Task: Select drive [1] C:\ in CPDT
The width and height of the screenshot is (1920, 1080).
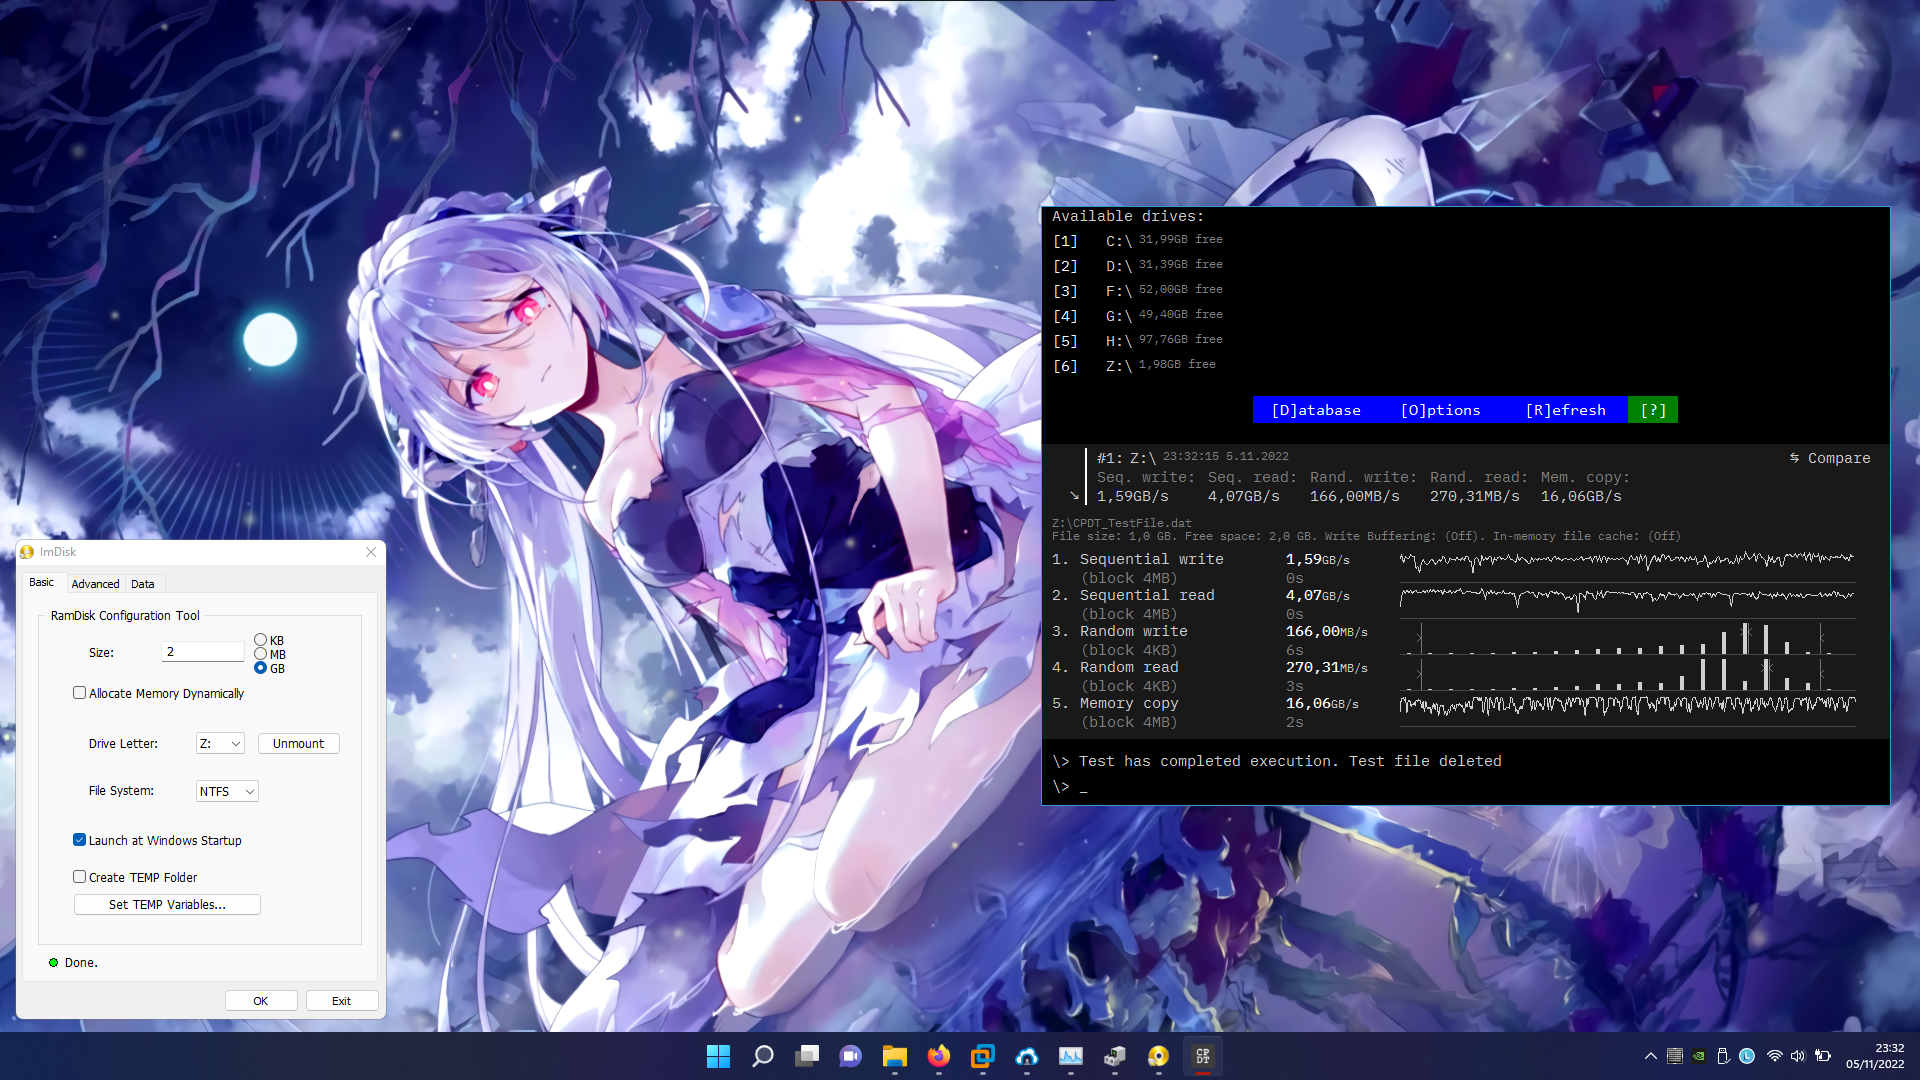Action: click(1137, 241)
